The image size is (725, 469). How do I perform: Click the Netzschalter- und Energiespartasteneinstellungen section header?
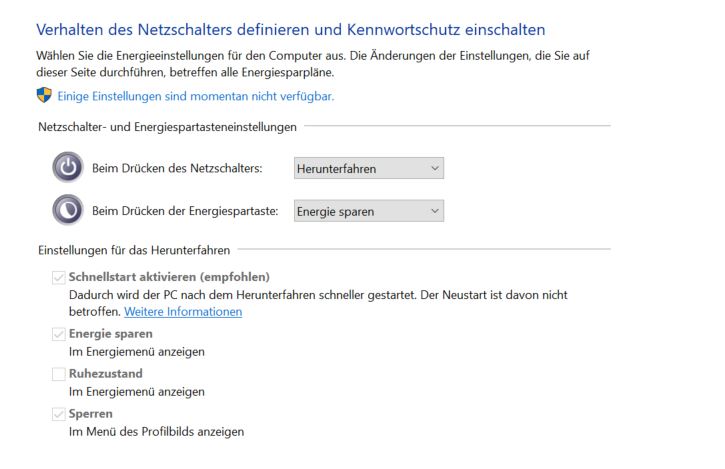pyautogui.click(x=167, y=127)
